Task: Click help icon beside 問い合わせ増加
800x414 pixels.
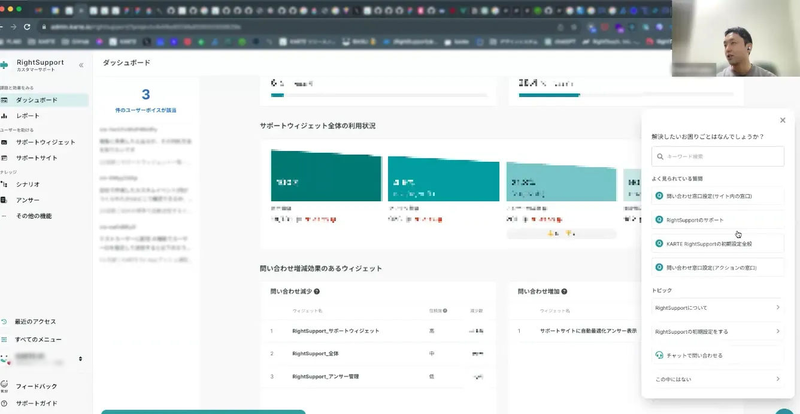Action: point(564,291)
